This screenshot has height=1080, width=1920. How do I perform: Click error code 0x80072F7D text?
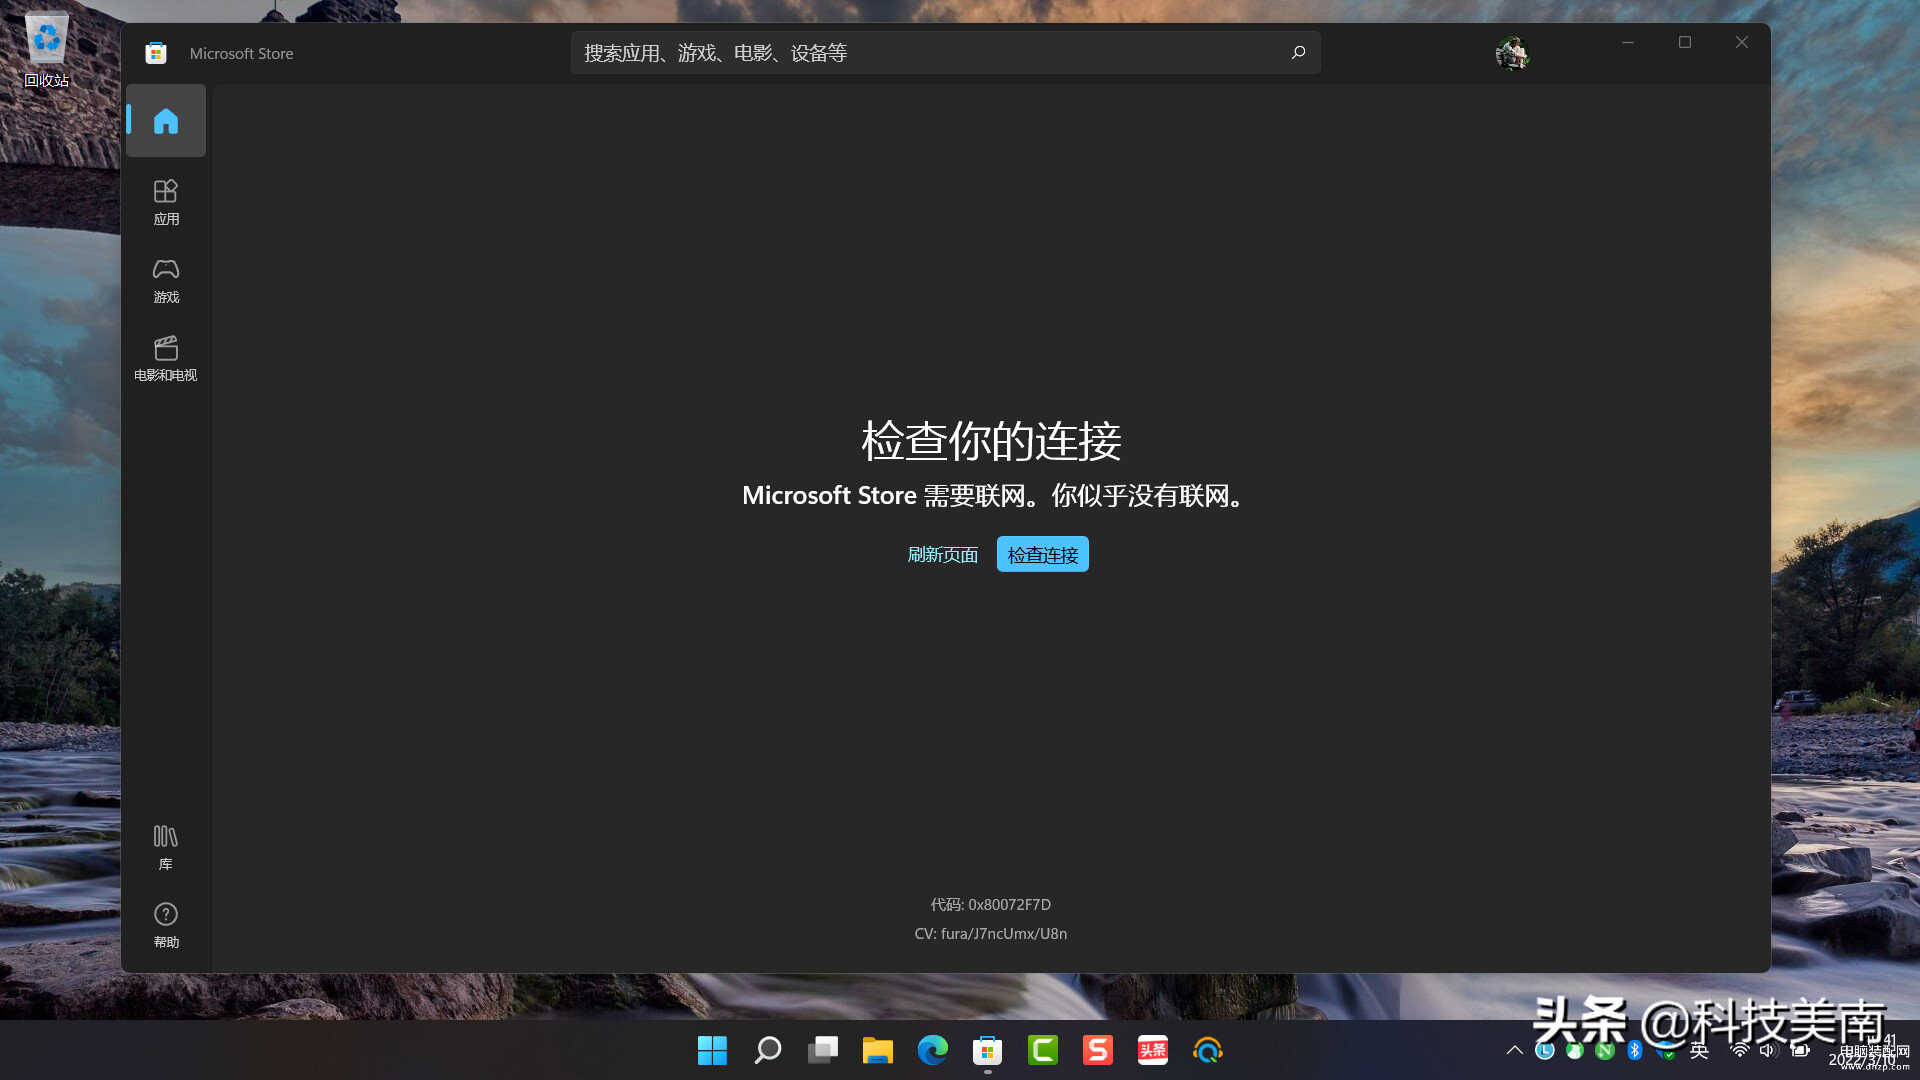coord(990,904)
